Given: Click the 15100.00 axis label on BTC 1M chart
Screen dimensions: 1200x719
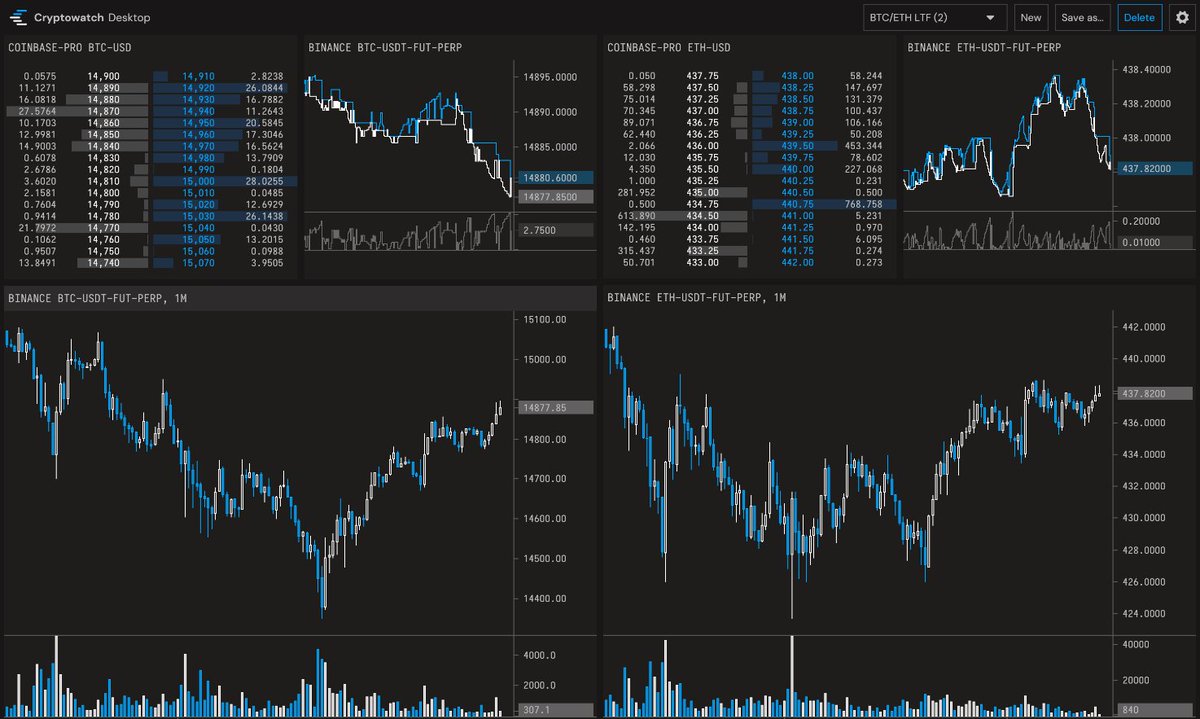Looking at the screenshot, I should tap(544, 320).
